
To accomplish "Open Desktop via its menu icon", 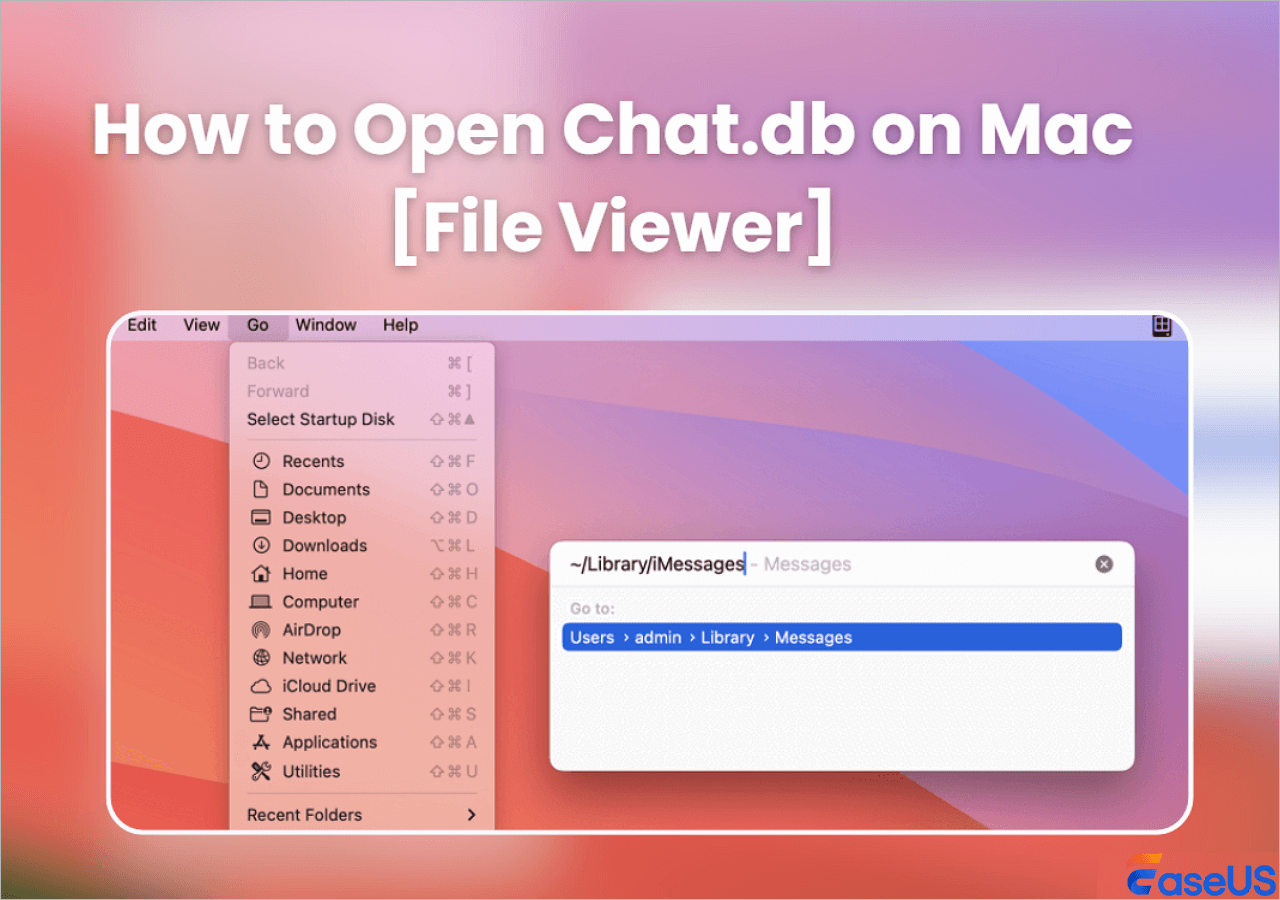I will [262, 517].
